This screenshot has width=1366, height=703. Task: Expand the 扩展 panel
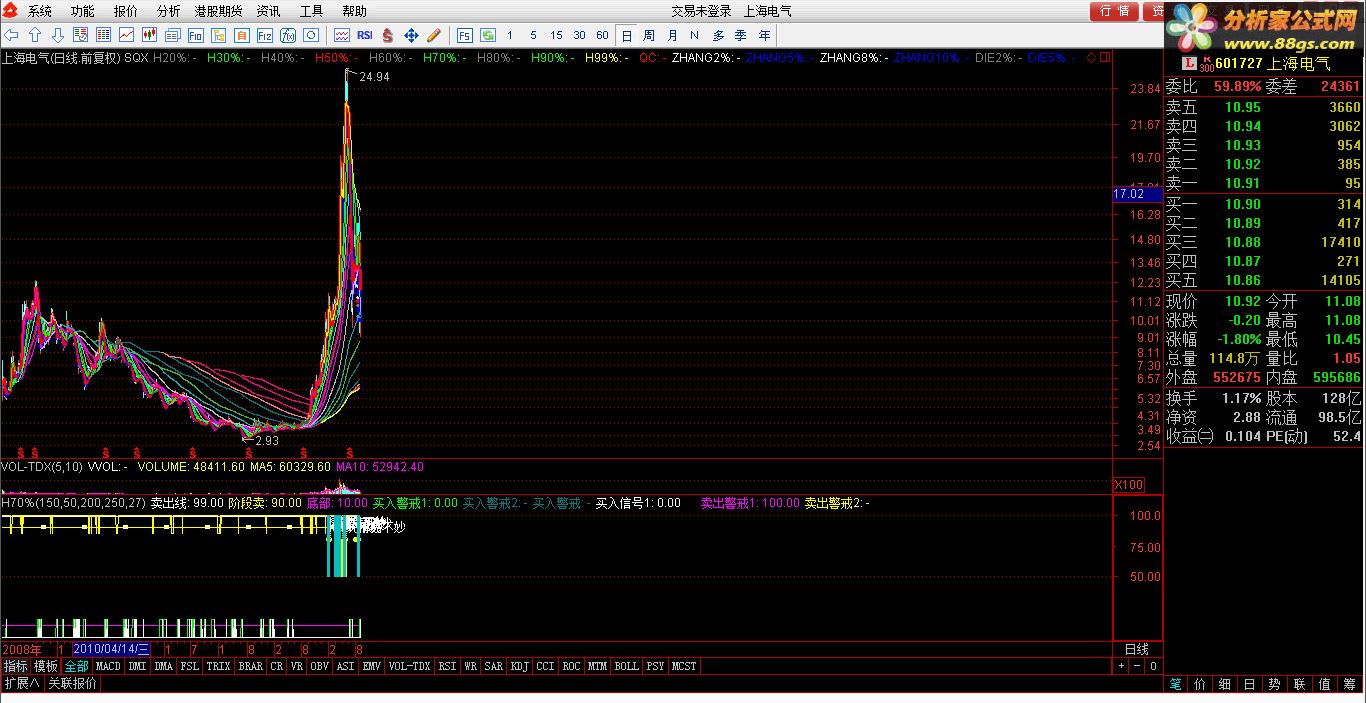coord(22,684)
